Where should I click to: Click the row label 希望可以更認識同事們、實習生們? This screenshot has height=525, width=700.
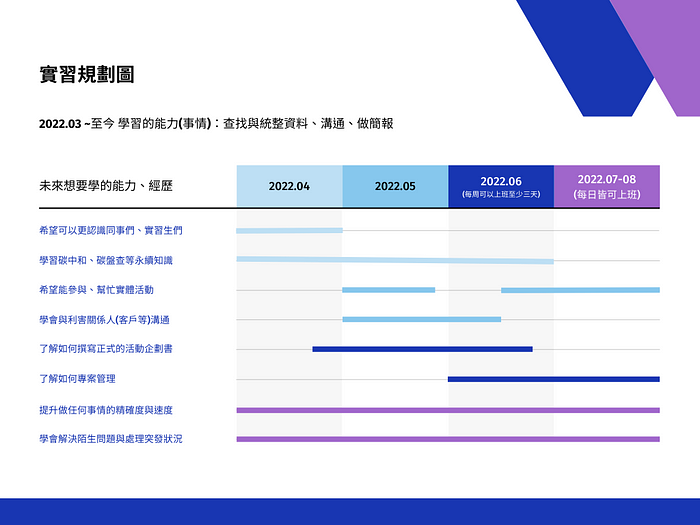111,230
